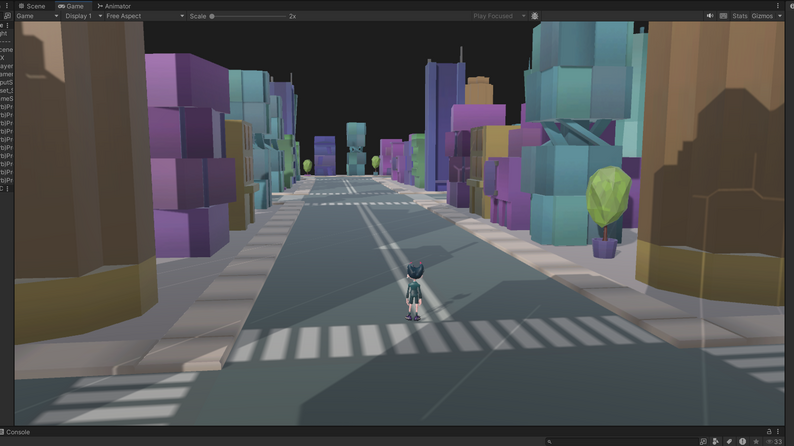Click the player character in Game view
This screenshot has height=446, width=794.
point(414,290)
